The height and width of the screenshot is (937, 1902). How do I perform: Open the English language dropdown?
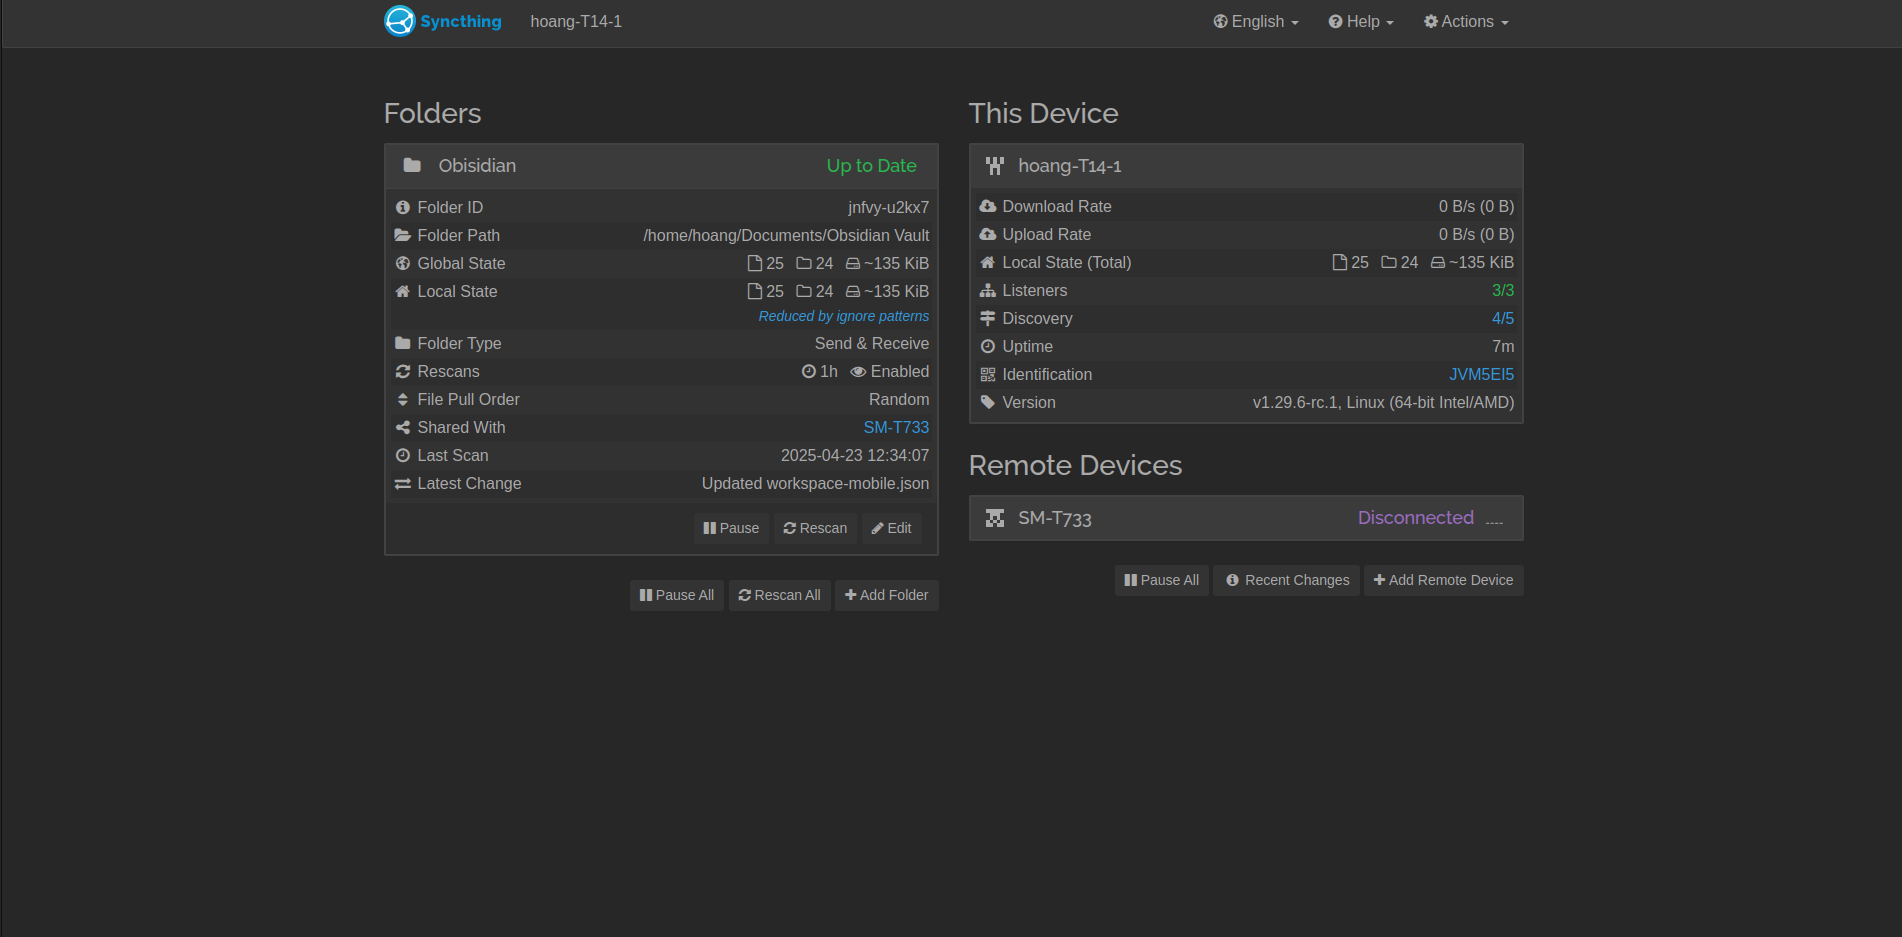[1256, 22]
